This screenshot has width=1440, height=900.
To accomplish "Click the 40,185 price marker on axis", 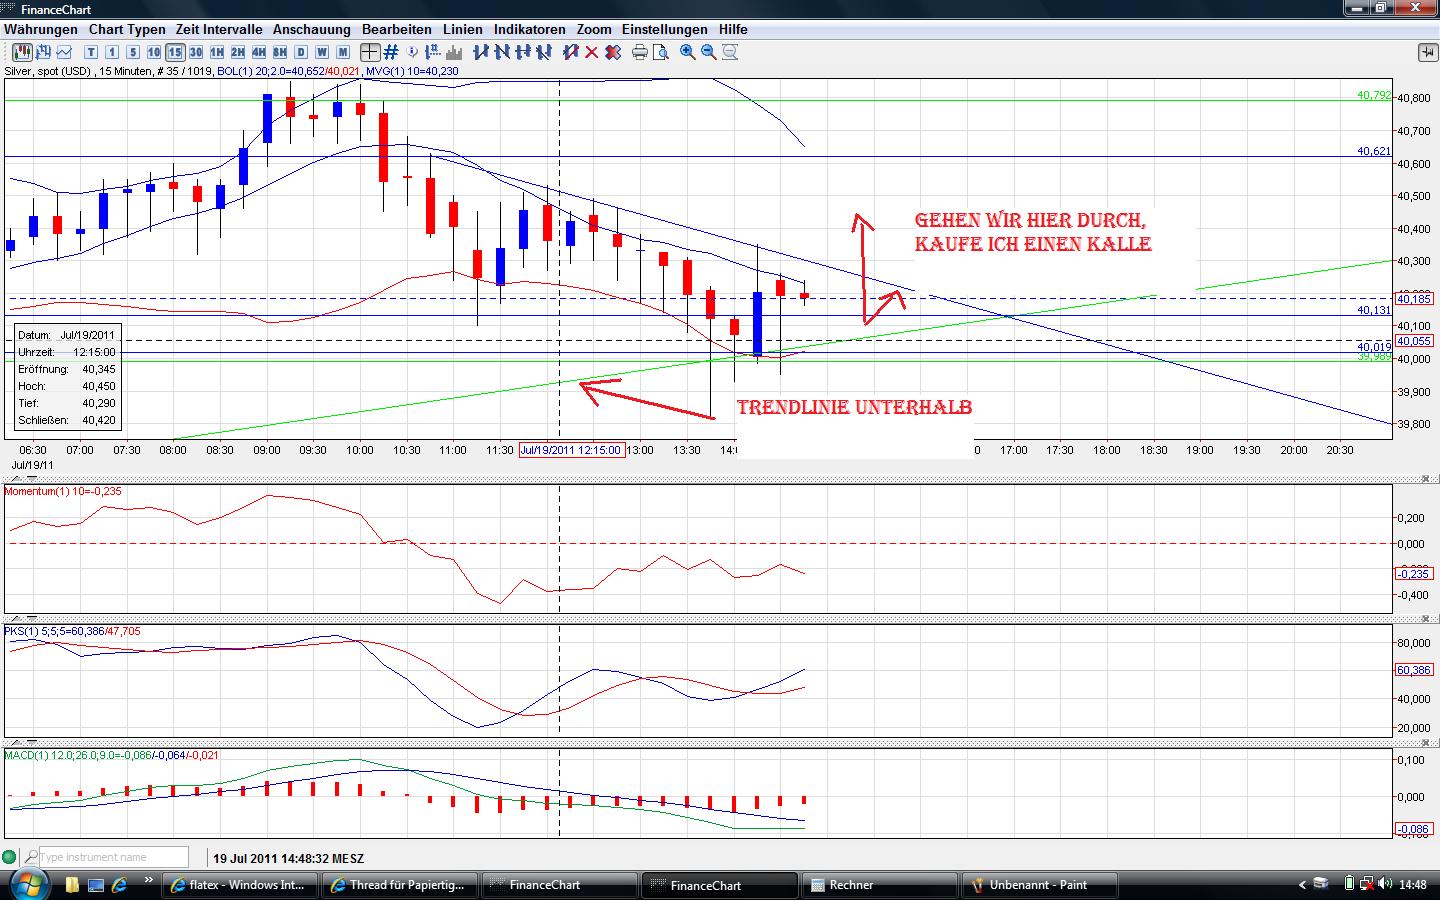I will pyautogui.click(x=1414, y=299).
